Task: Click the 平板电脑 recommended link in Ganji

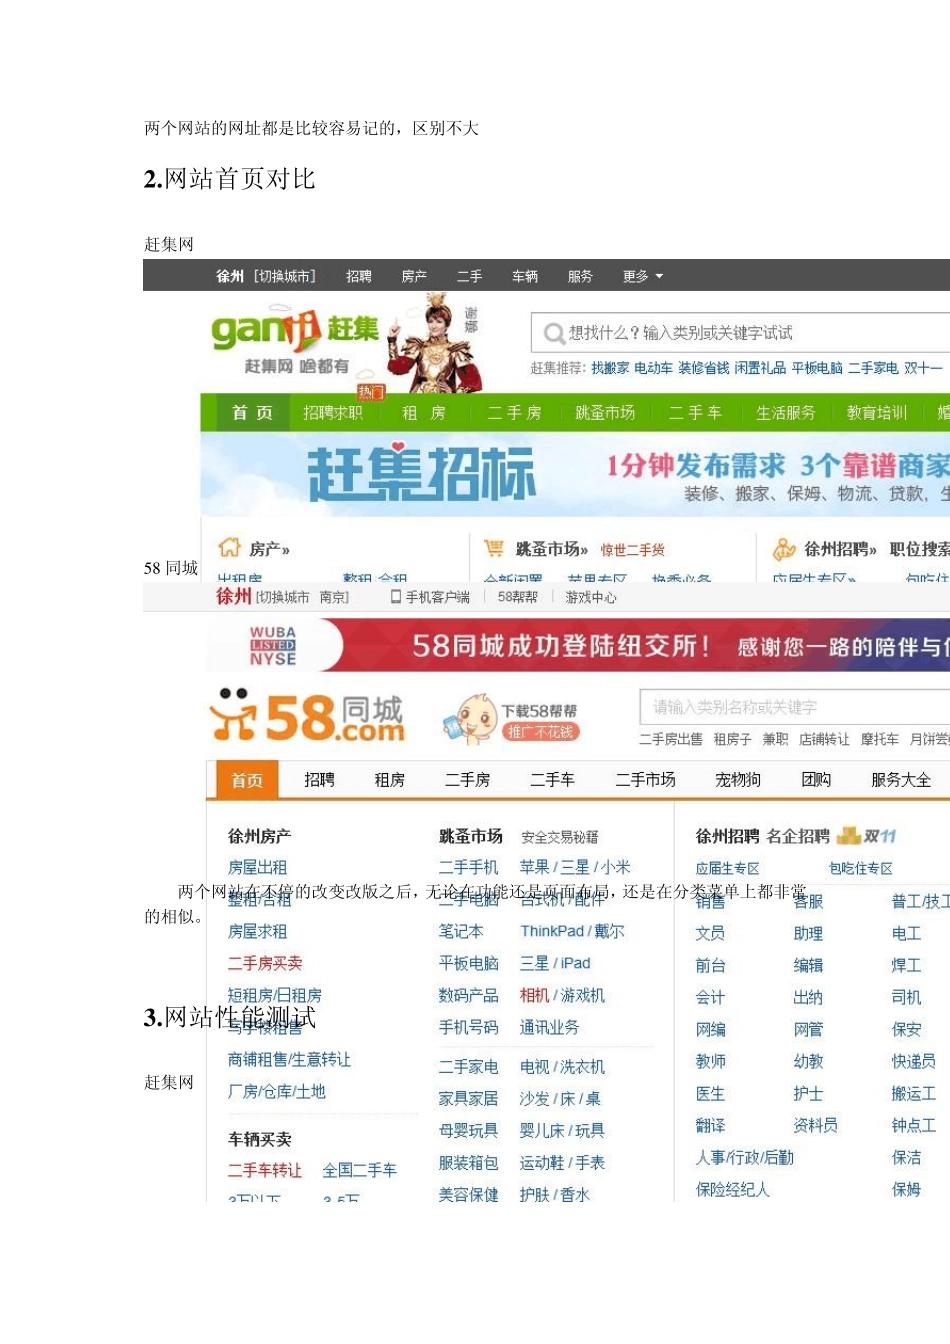Action: [x=817, y=368]
